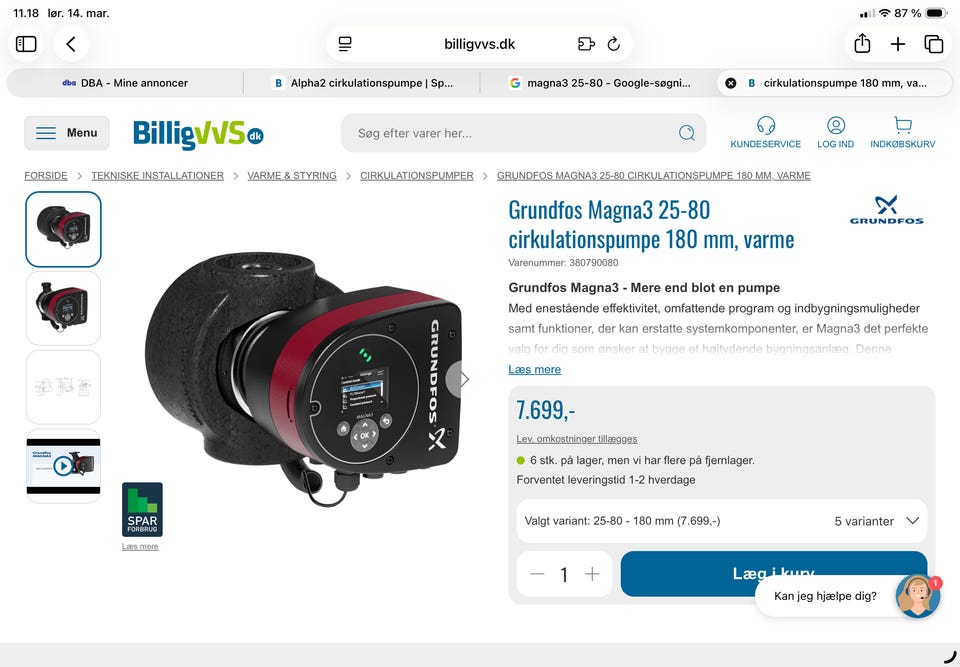Check the Wi-Fi status icon

884,13
